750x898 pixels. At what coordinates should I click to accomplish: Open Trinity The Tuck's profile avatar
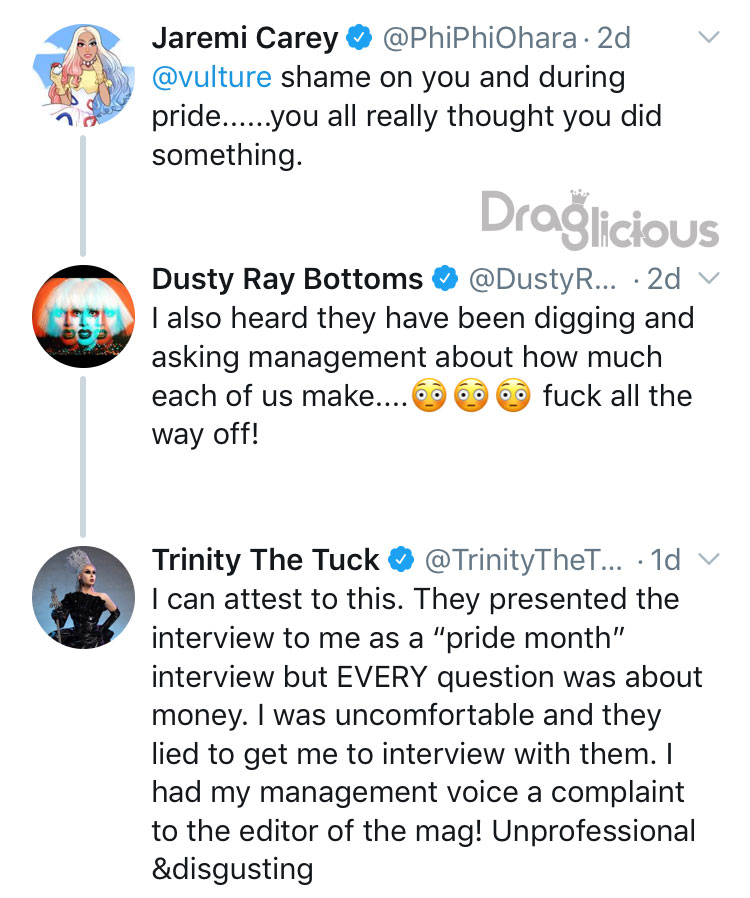[x=84, y=597]
